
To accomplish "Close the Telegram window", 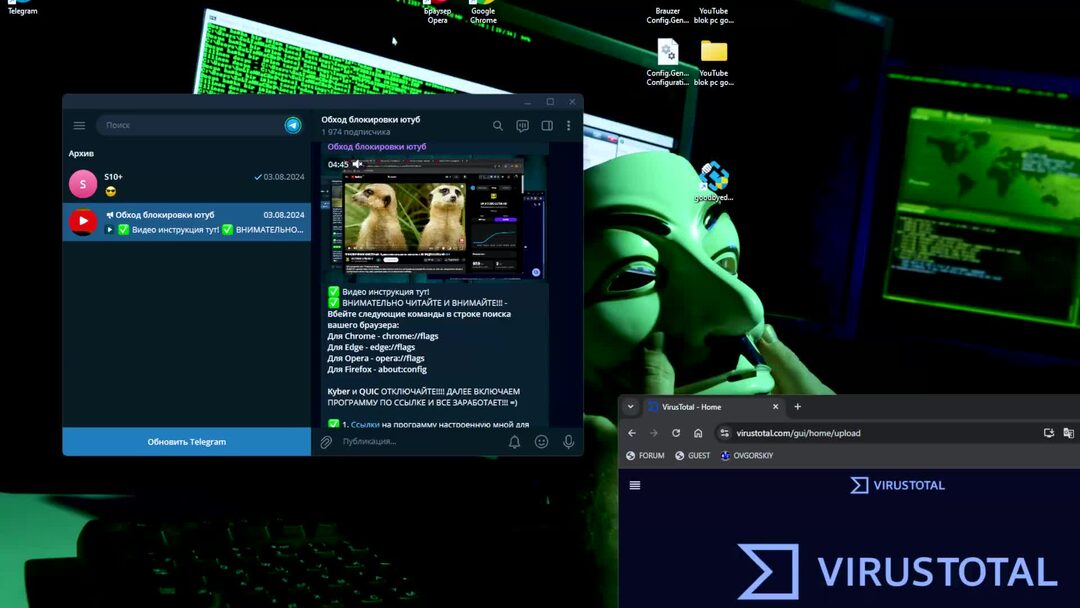I will pyautogui.click(x=572, y=102).
